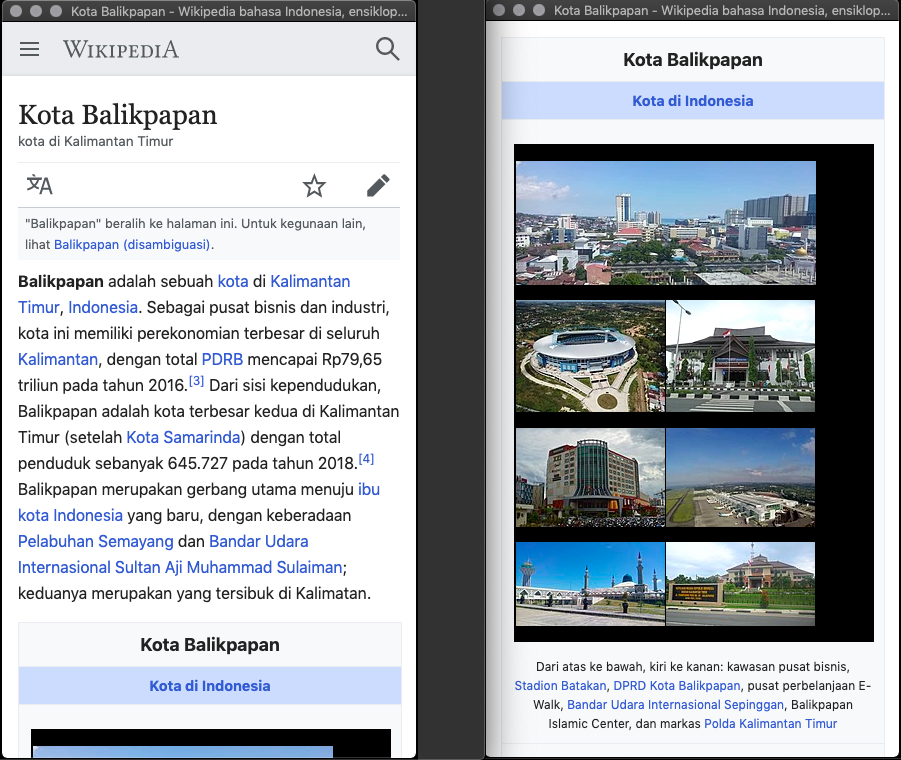Screen dimensions: 901x760
Task: Open the Stadion Batakan caption link
Action: pyautogui.click(x=560, y=686)
